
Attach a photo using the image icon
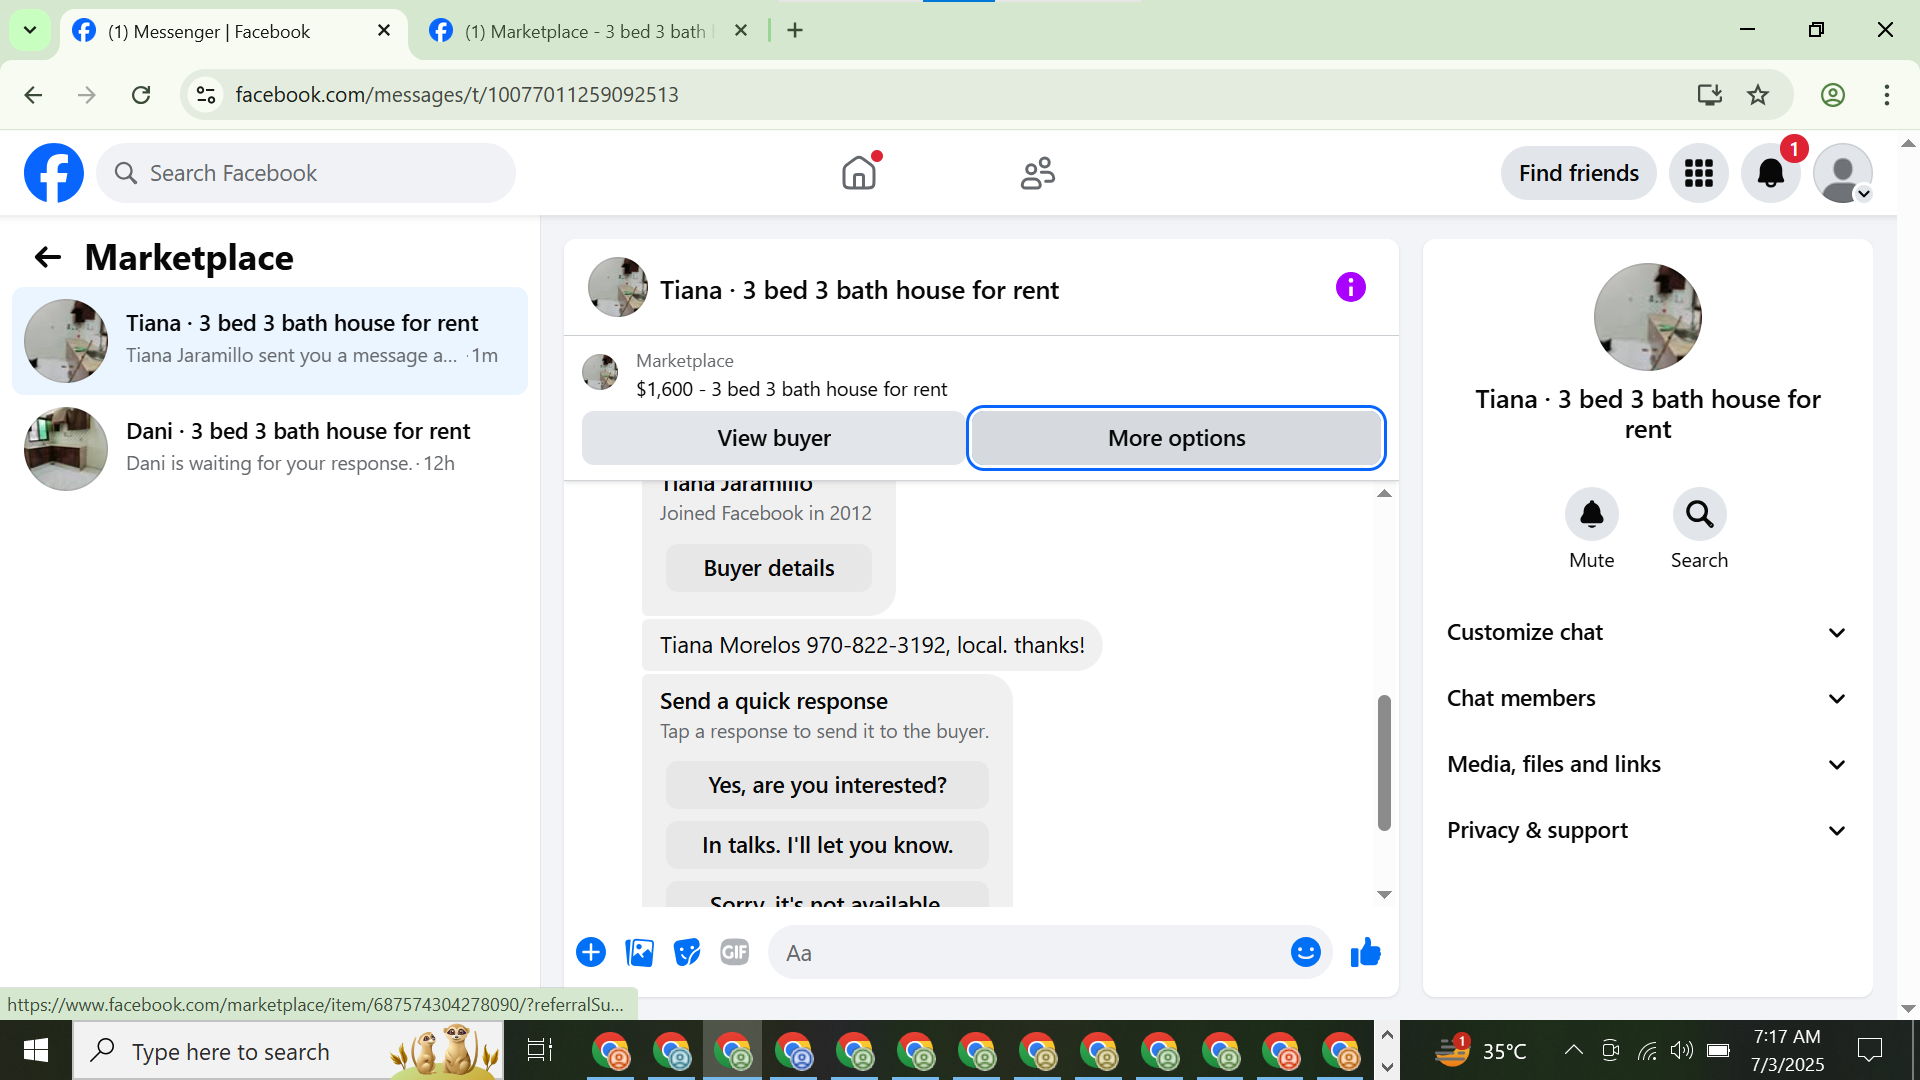pos(639,952)
